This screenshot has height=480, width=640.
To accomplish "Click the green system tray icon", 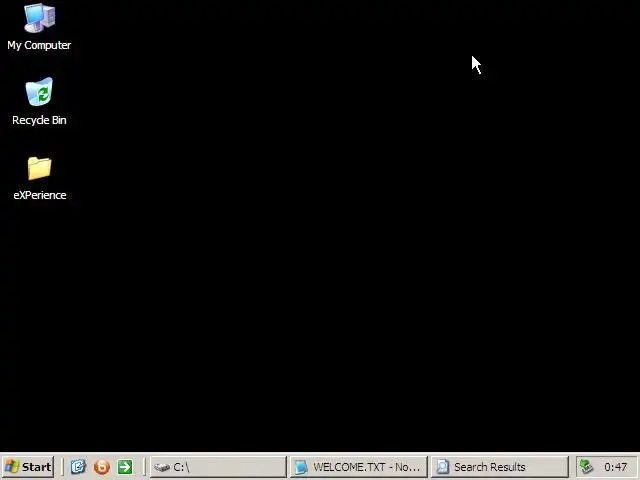I will pyautogui.click(x=587, y=467).
